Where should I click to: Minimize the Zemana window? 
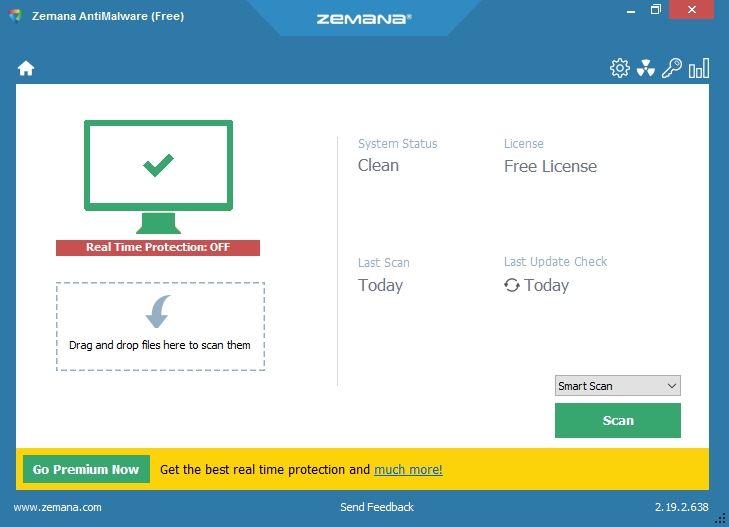(x=631, y=11)
